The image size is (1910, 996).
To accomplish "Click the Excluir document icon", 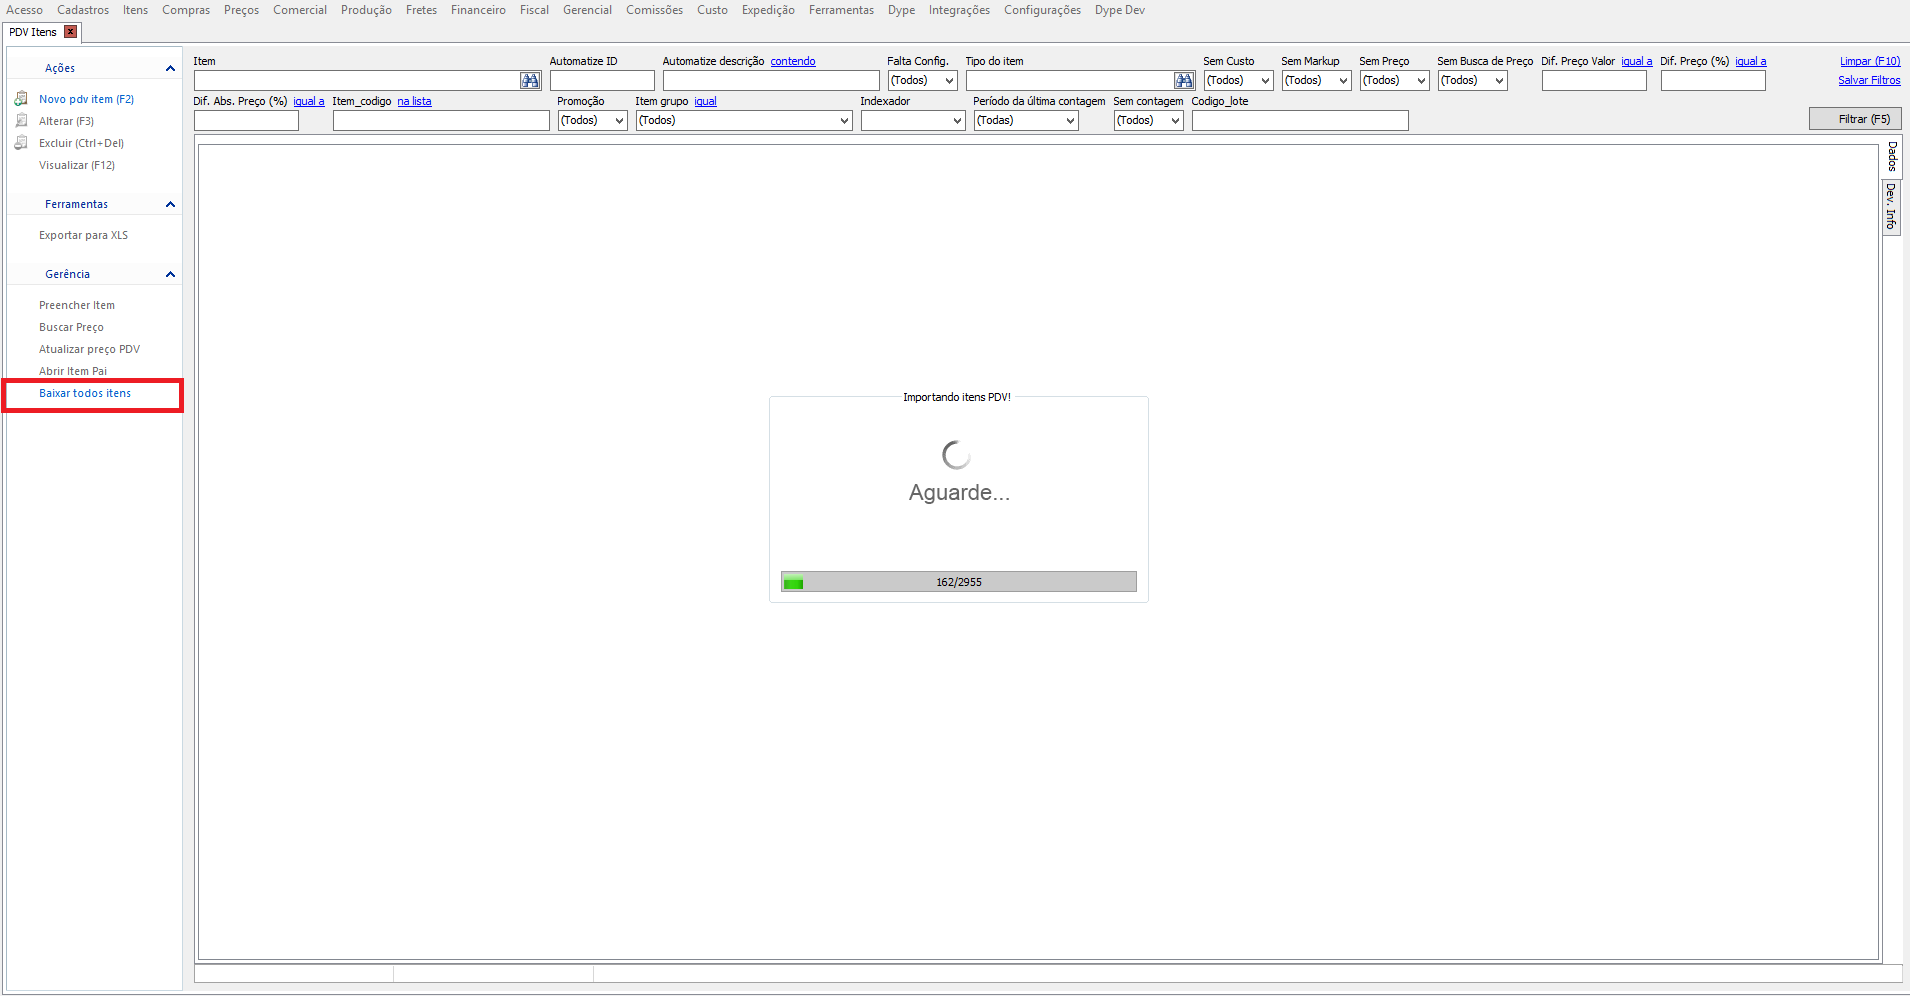I will (x=21, y=143).
